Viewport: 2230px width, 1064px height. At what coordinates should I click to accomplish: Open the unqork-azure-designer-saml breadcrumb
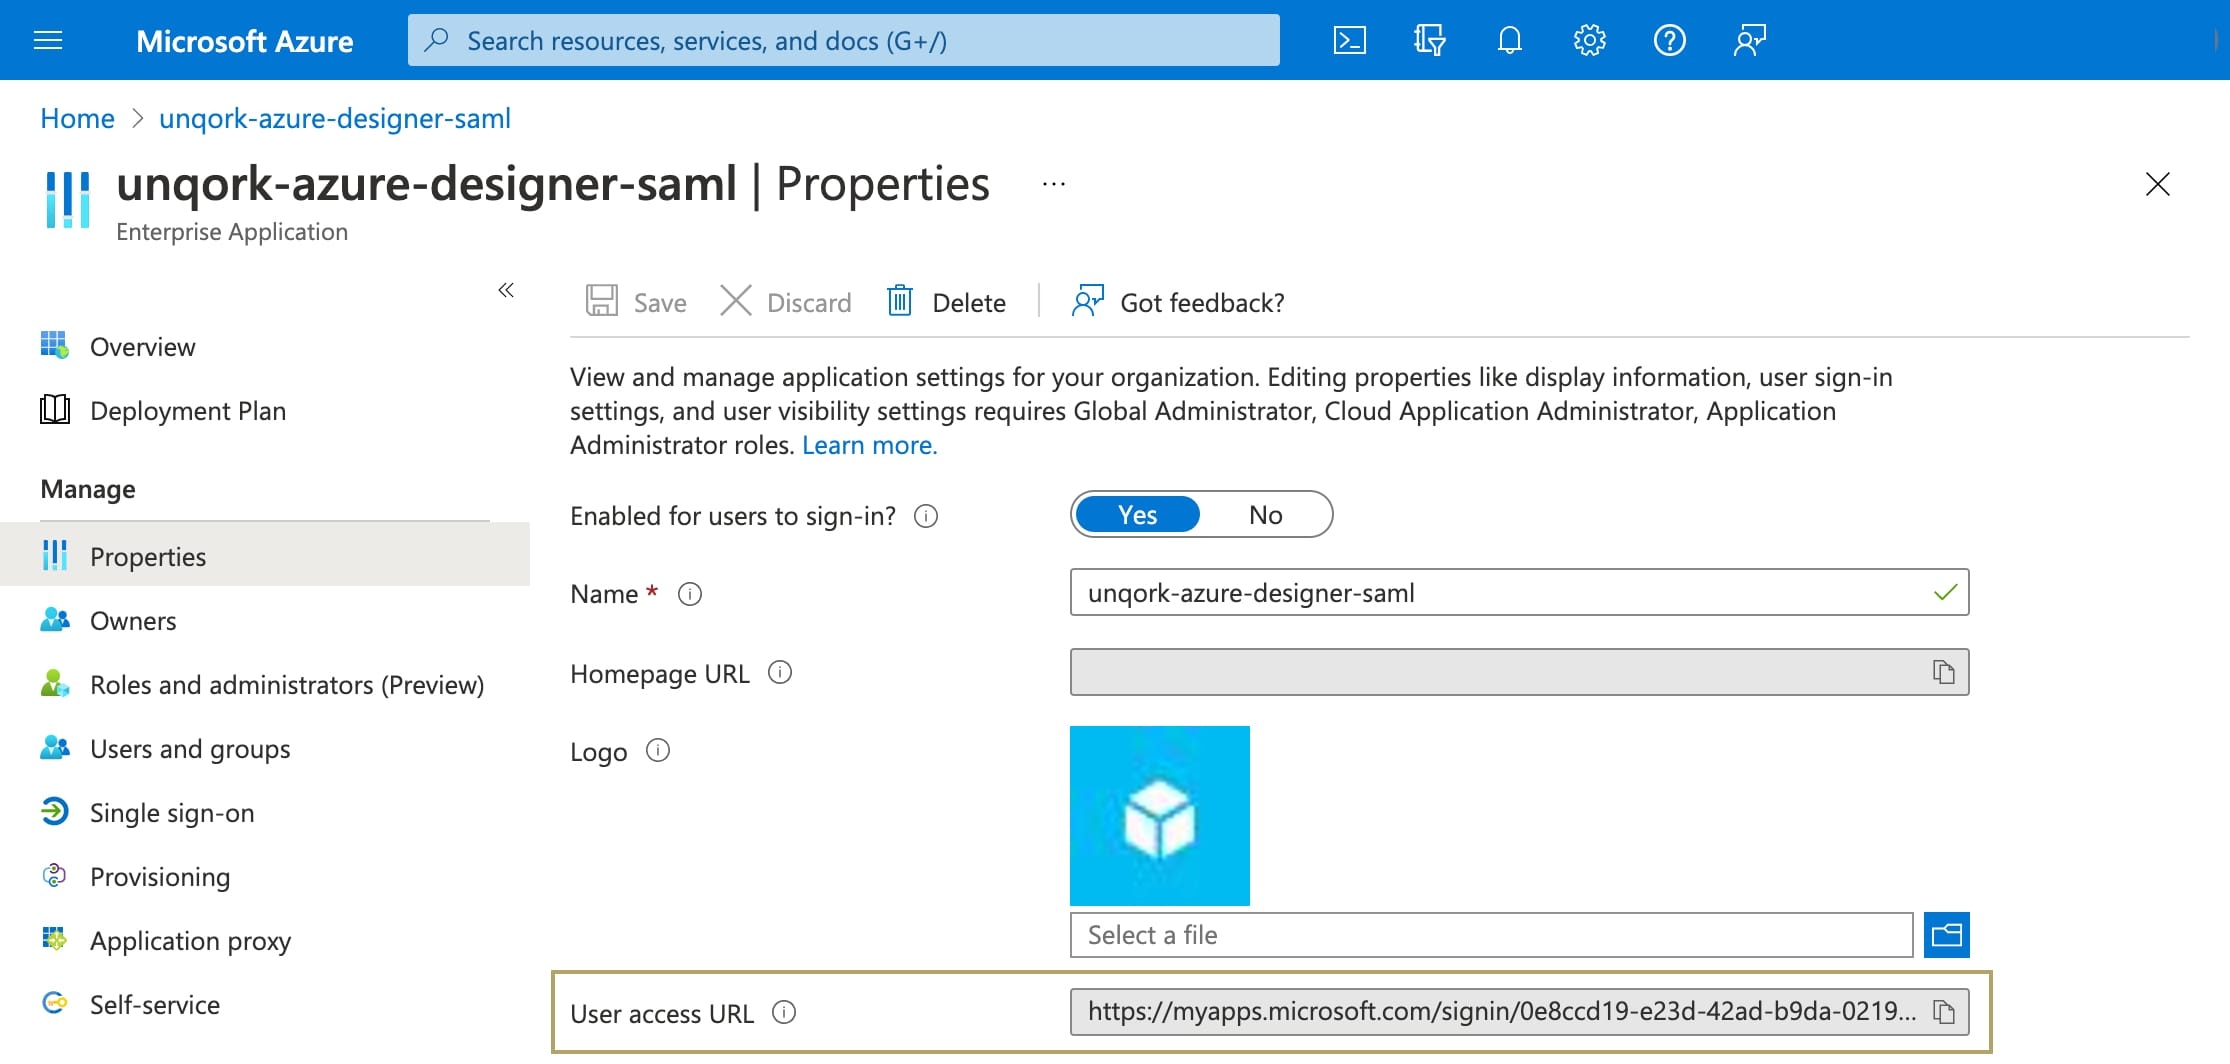[x=335, y=118]
